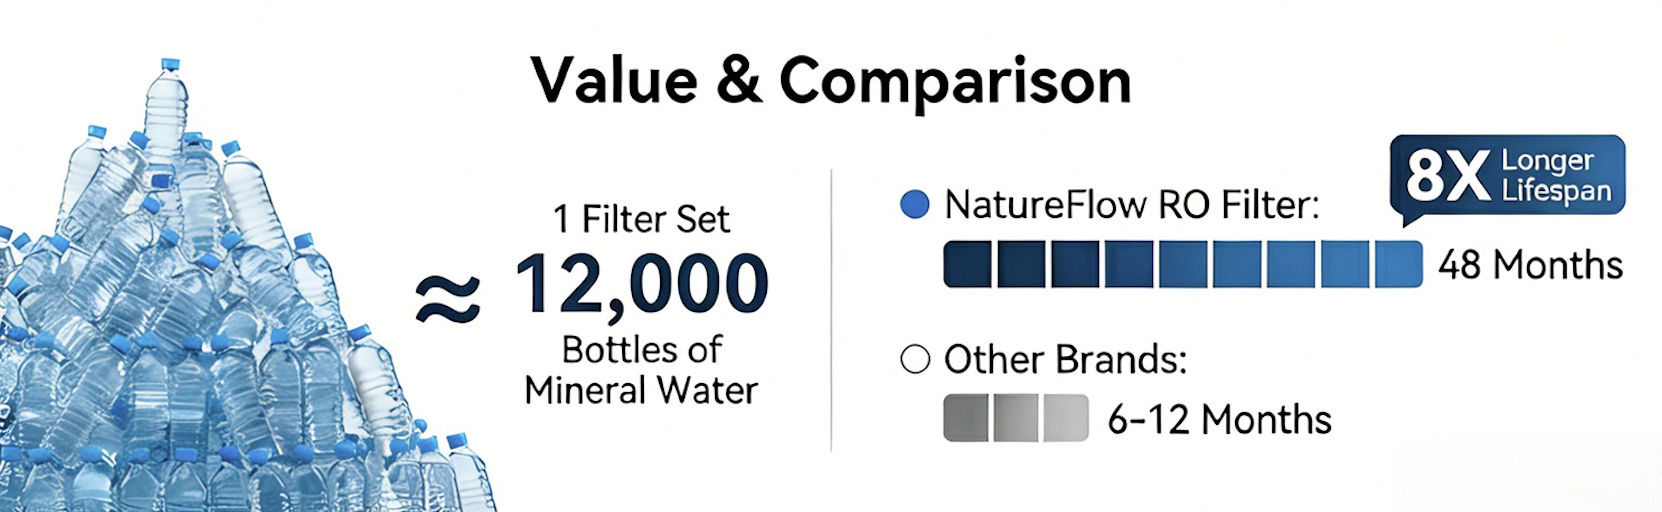The width and height of the screenshot is (1662, 512).
Task: Click the "Other Brands:" label
Action: coord(1065,359)
